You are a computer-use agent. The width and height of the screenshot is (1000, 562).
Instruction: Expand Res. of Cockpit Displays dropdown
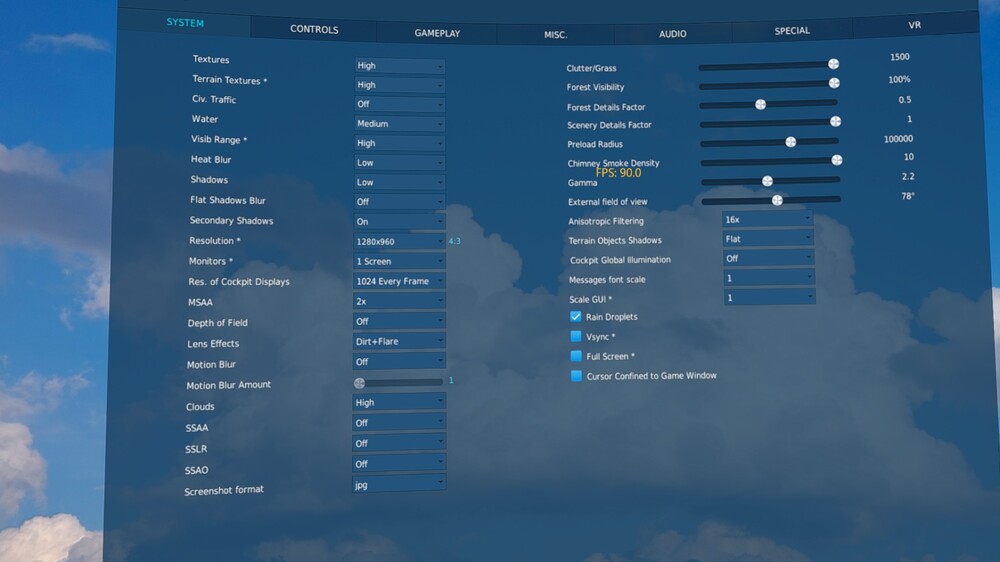point(400,281)
